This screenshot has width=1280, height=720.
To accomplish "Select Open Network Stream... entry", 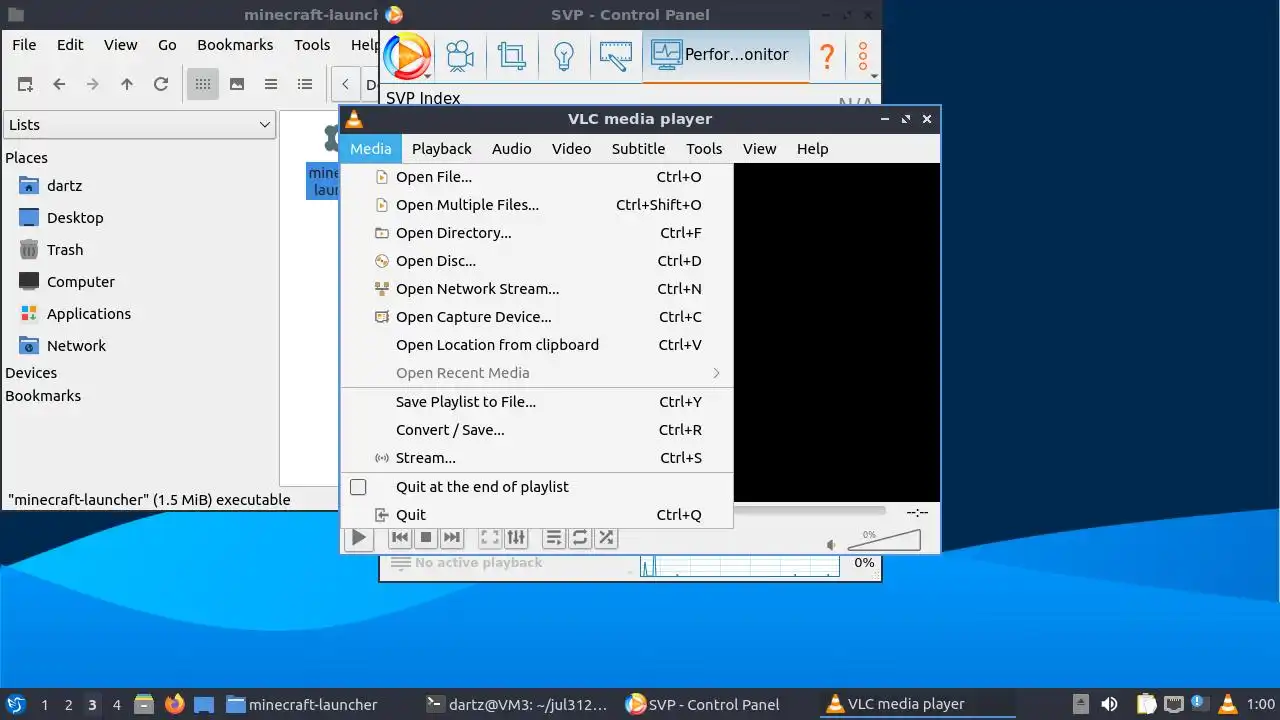I will (537, 289).
